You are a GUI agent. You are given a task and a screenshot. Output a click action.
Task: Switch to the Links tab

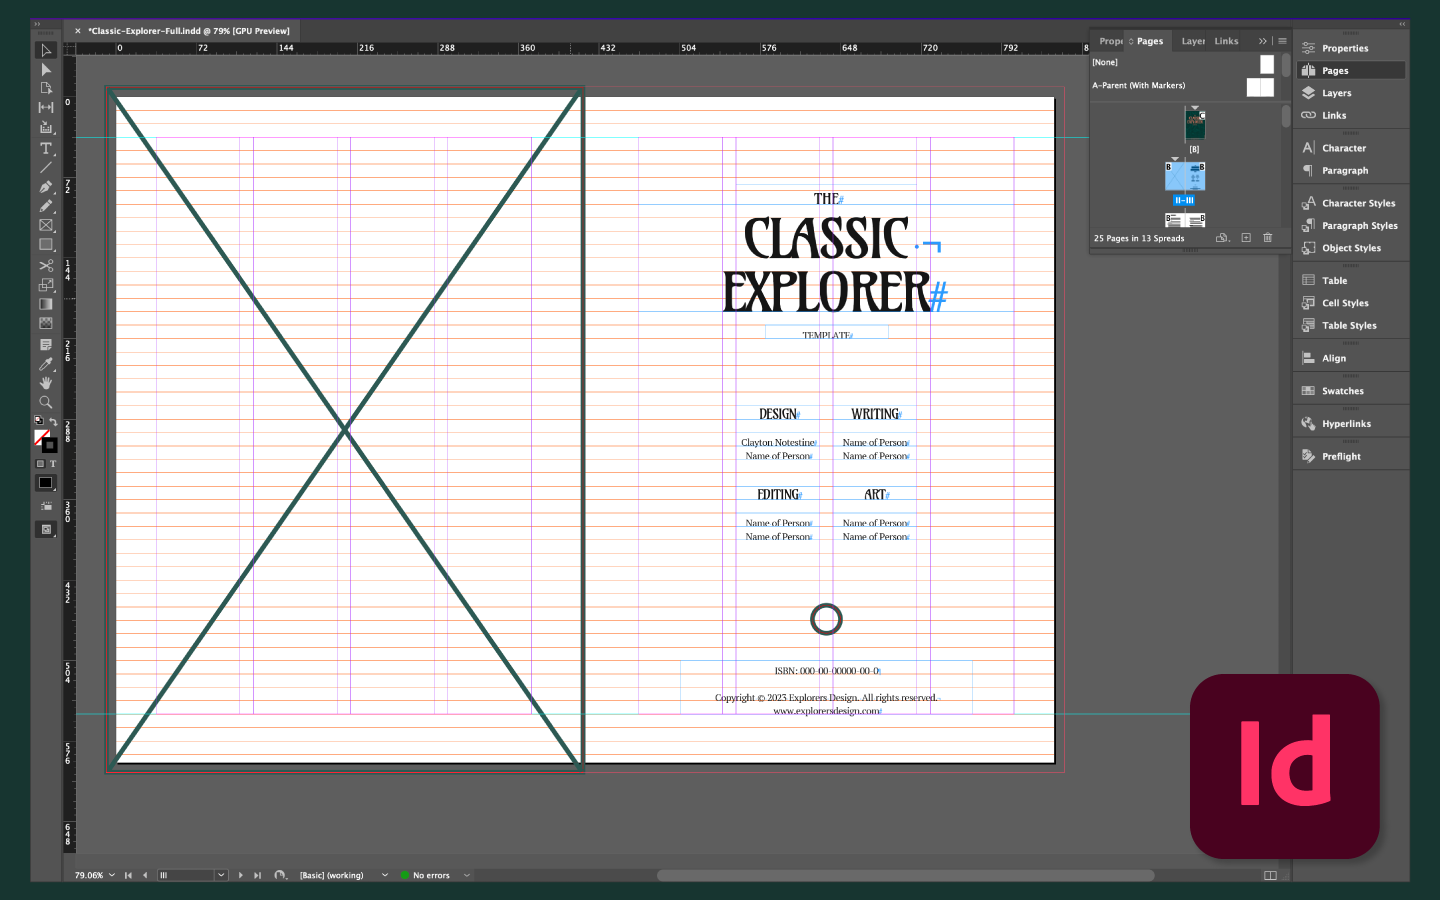(x=1226, y=41)
